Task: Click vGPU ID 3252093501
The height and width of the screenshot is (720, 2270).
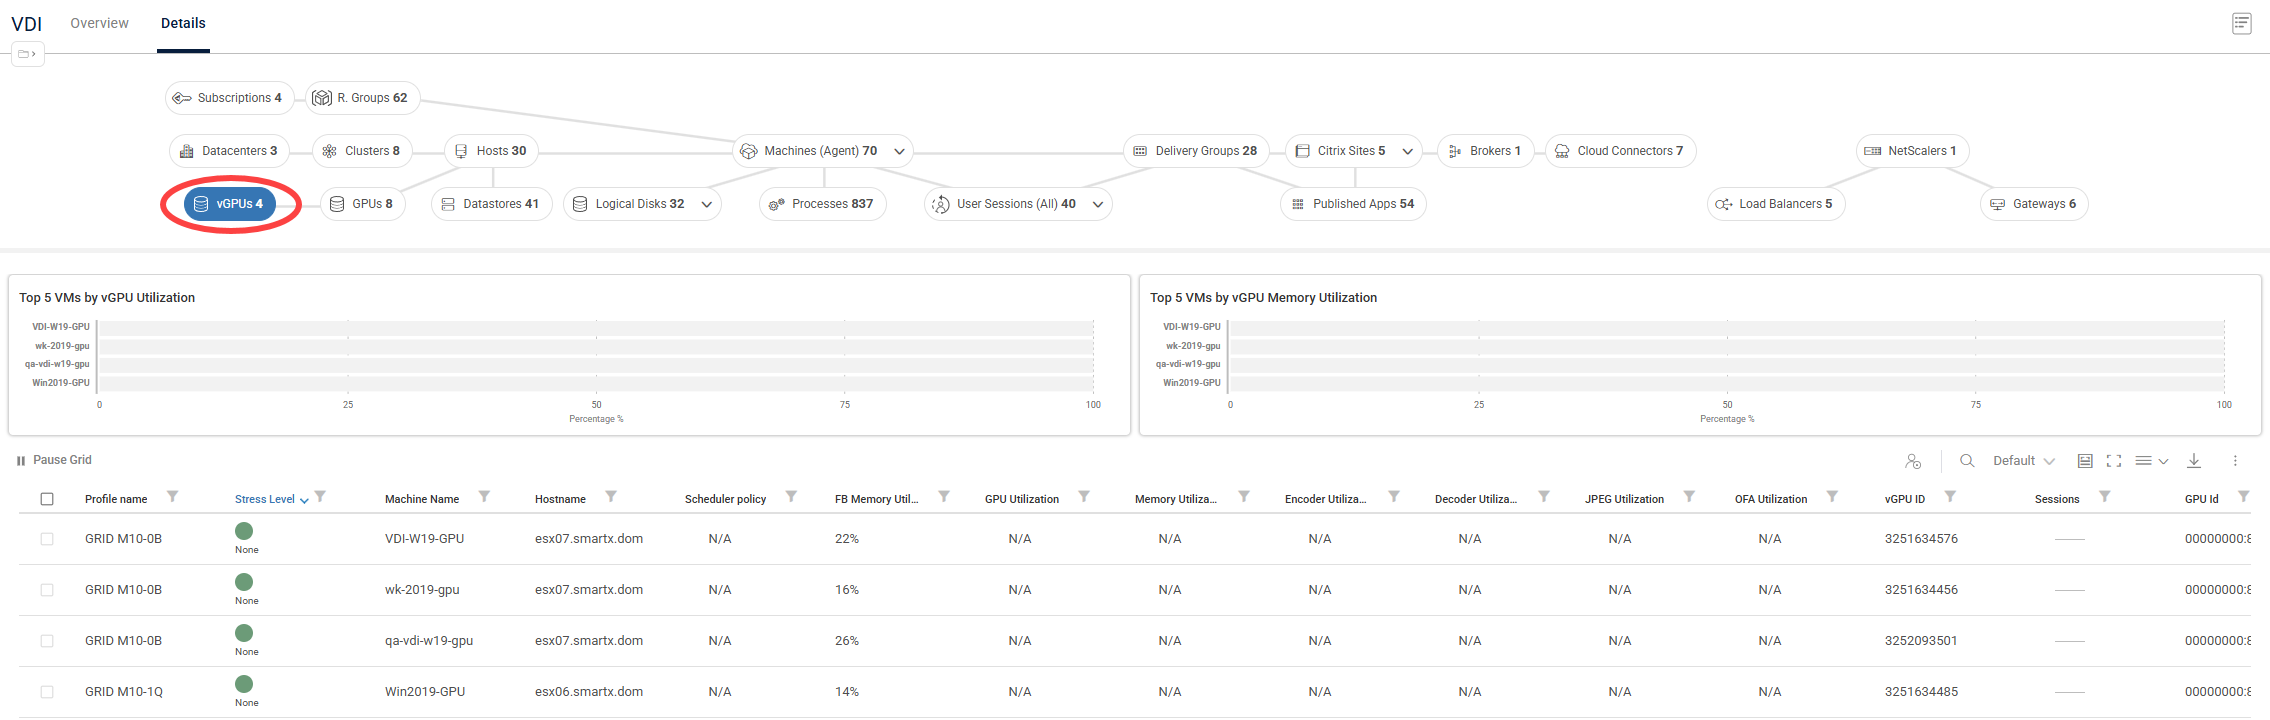Action: pyautogui.click(x=1921, y=641)
